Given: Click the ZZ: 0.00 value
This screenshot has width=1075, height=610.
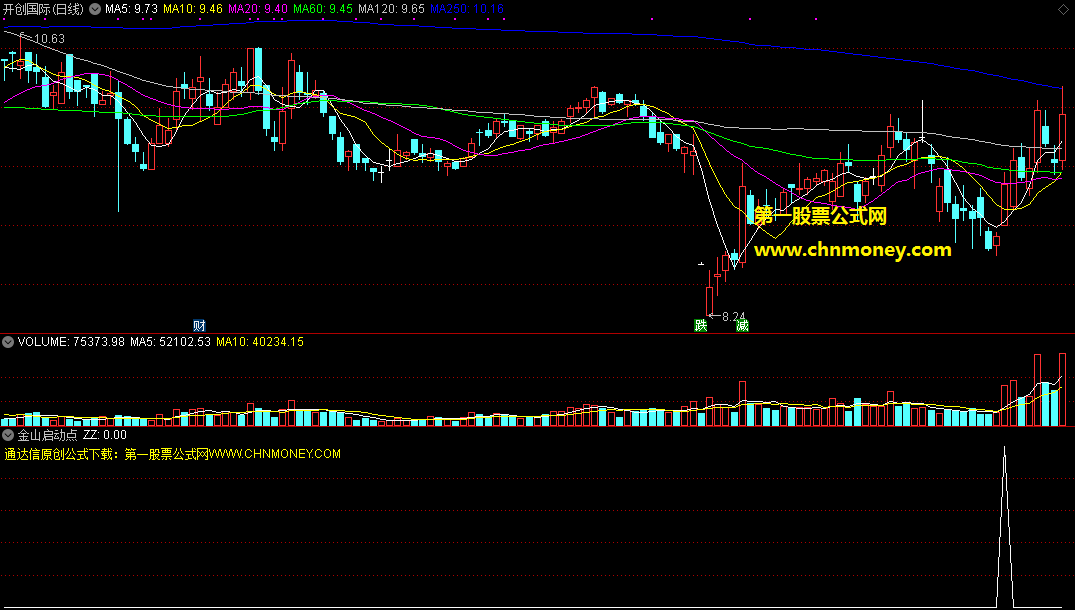Looking at the screenshot, I should (105, 435).
